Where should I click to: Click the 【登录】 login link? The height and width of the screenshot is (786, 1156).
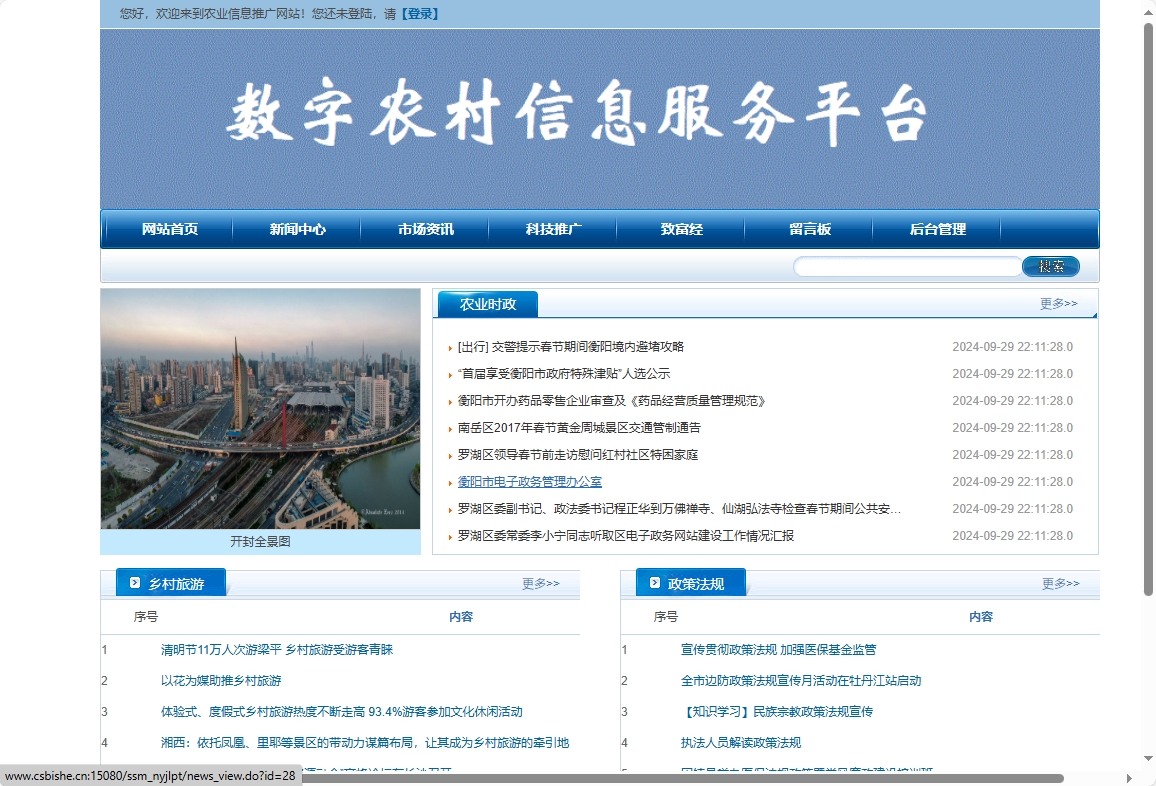421,13
